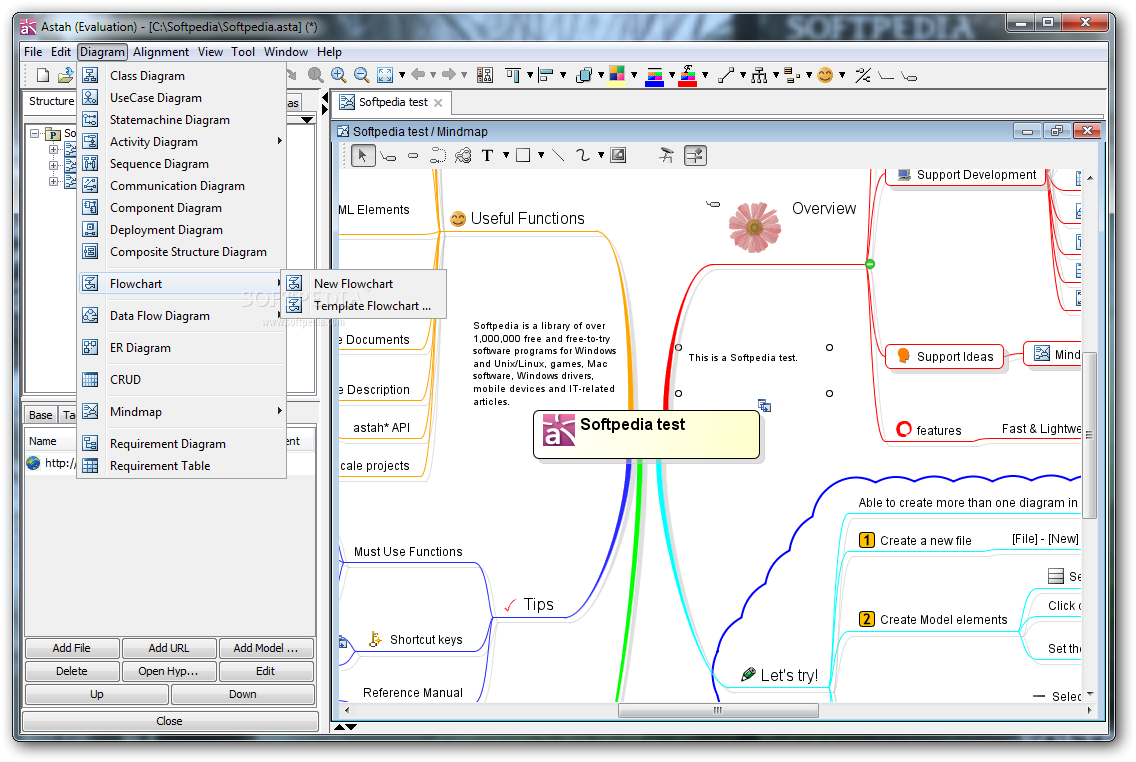The width and height of the screenshot is (1136, 762).
Task: Choose Template Flowchart ... option
Action: 364,306
